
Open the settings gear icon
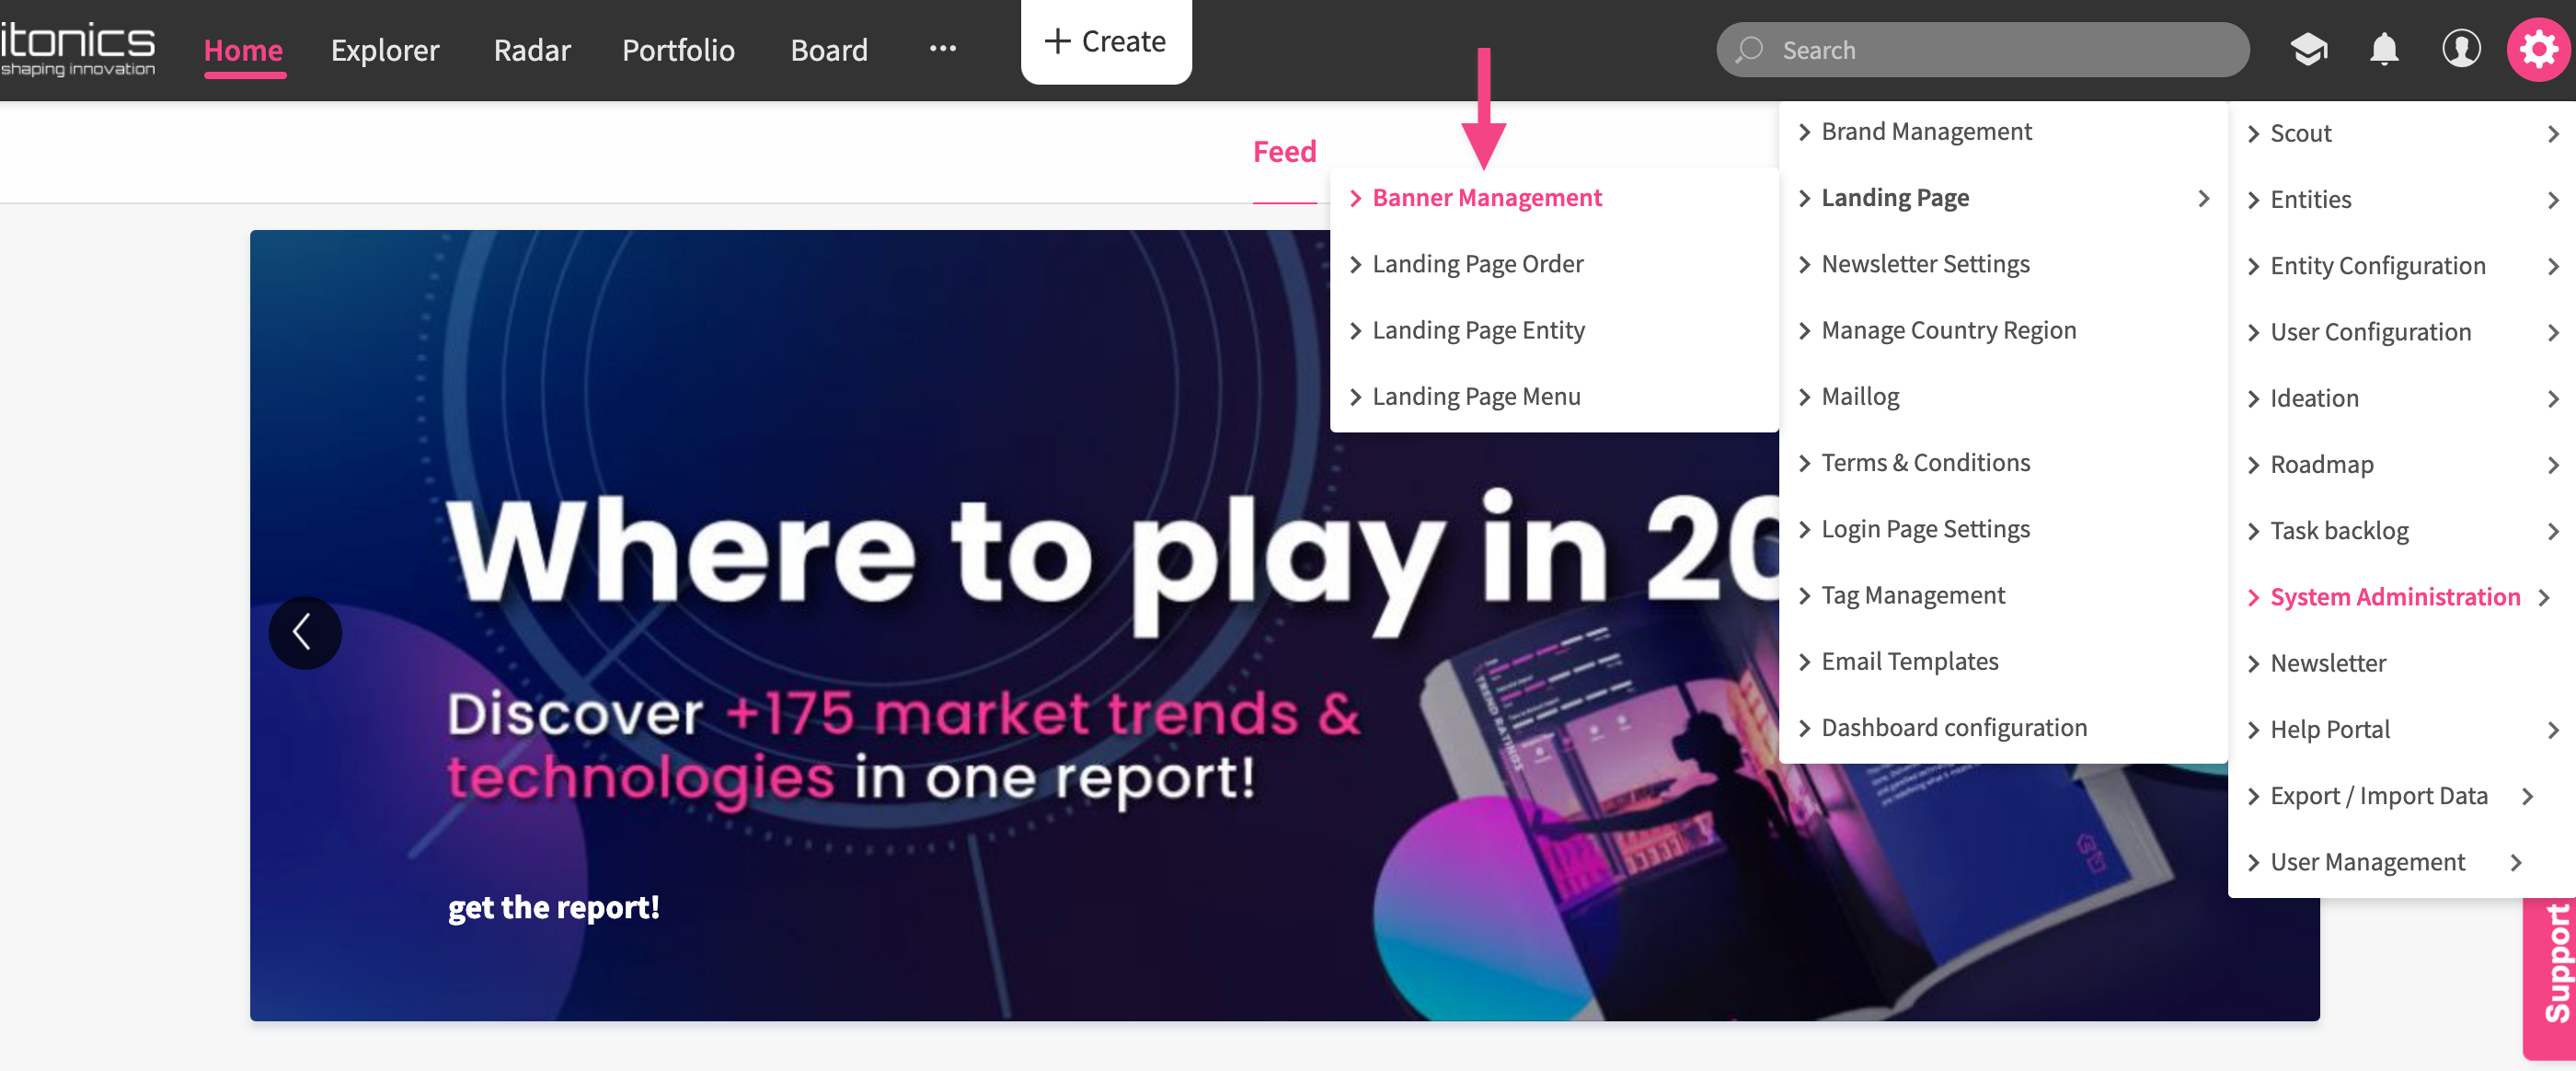coord(2537,49)
